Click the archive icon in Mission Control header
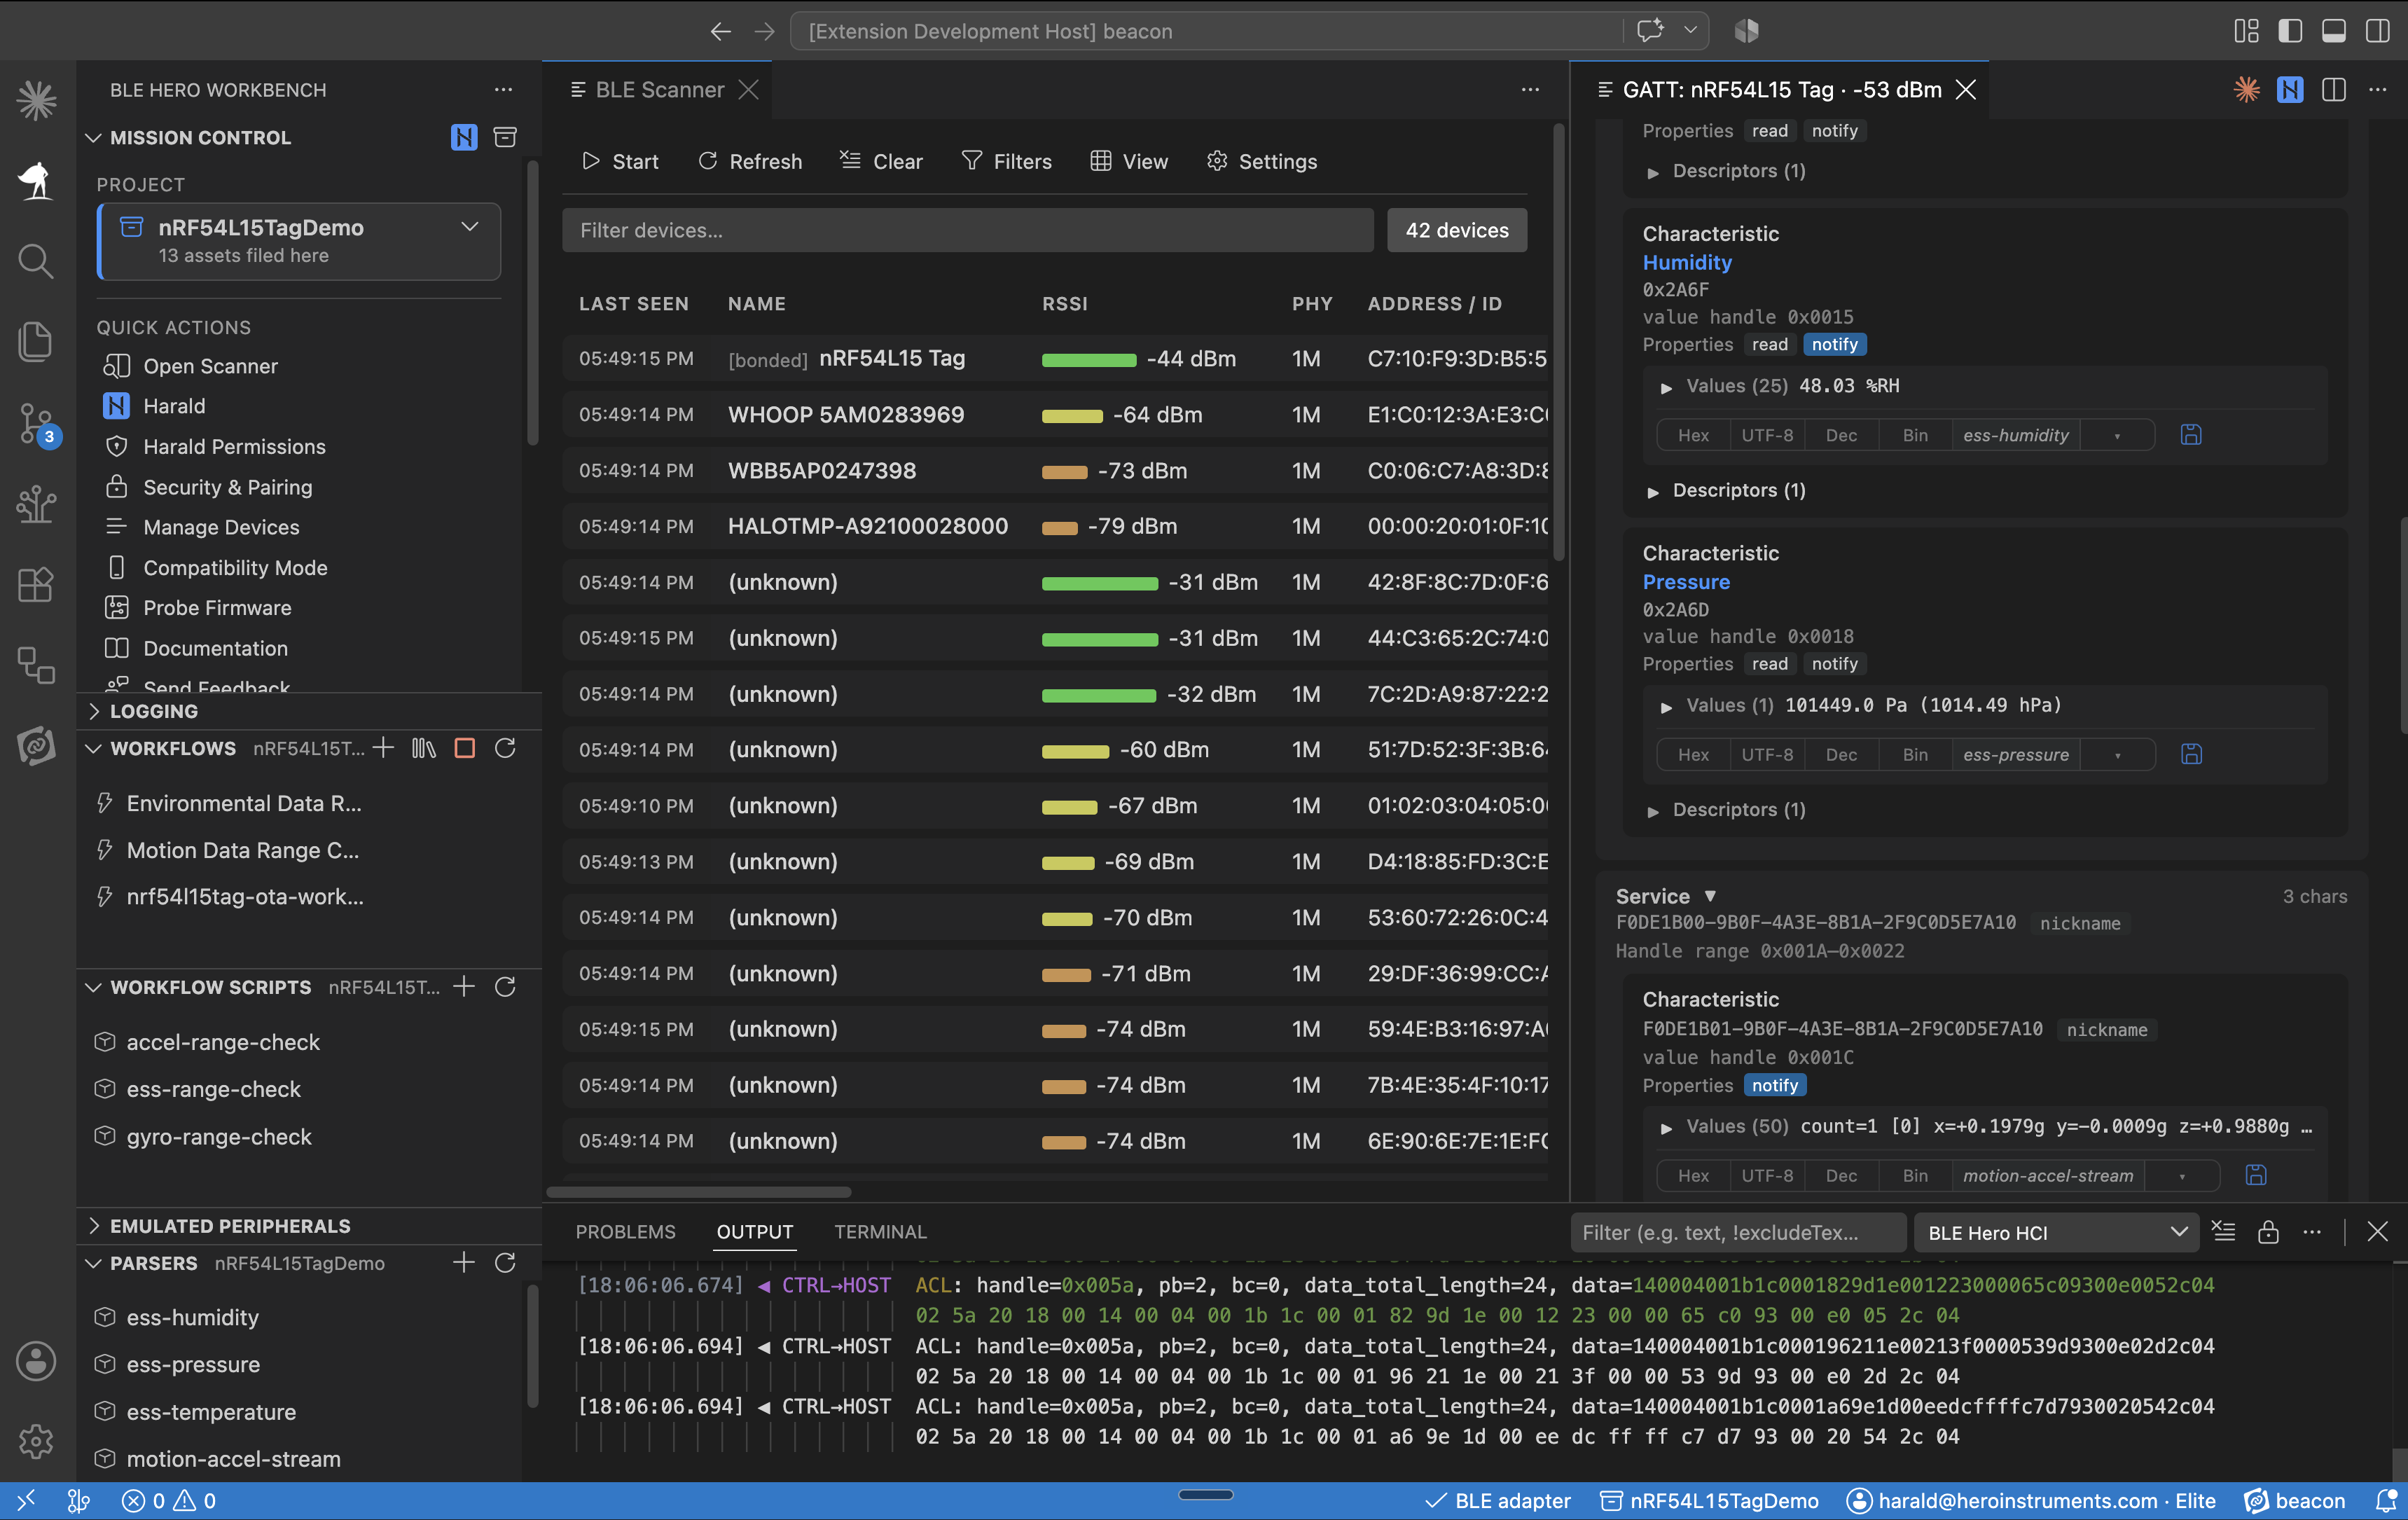This screenshot has height=1520, width=2408. (505, 137)
